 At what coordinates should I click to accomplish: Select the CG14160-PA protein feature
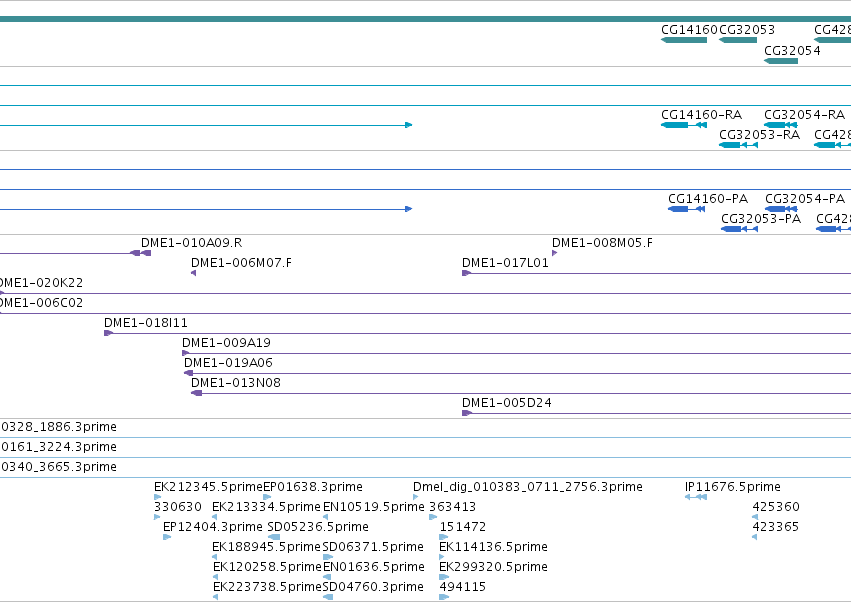687,209
